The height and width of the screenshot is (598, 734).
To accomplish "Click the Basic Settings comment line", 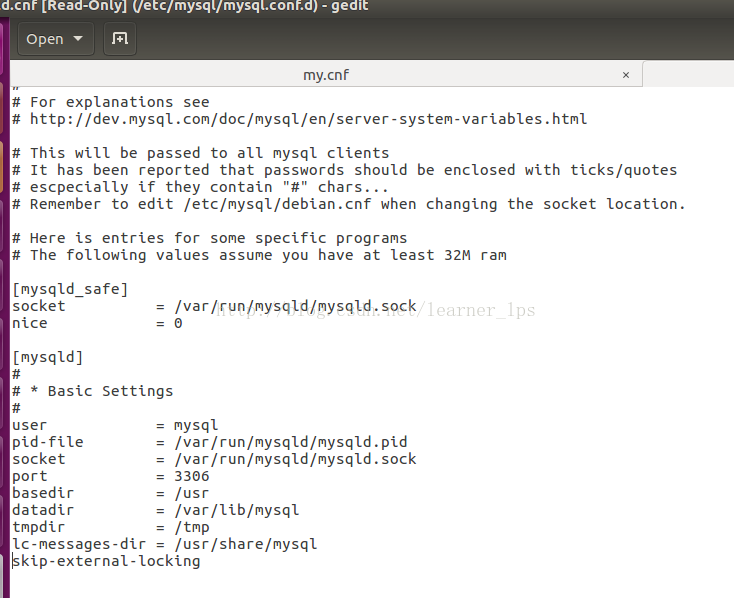I will click(101, 391).
